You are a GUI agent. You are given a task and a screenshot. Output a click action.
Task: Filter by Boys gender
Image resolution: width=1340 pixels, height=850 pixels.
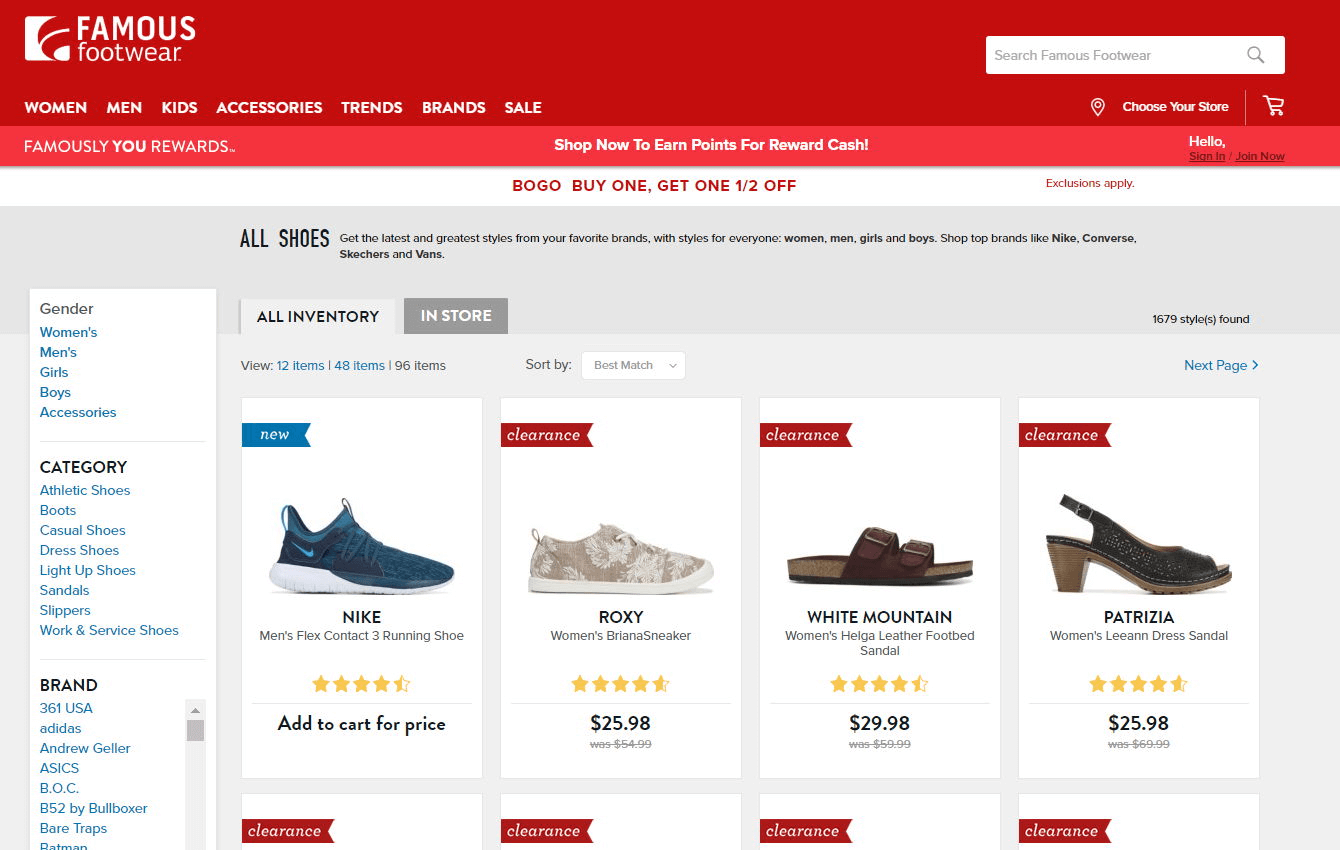tap(55, 392)
